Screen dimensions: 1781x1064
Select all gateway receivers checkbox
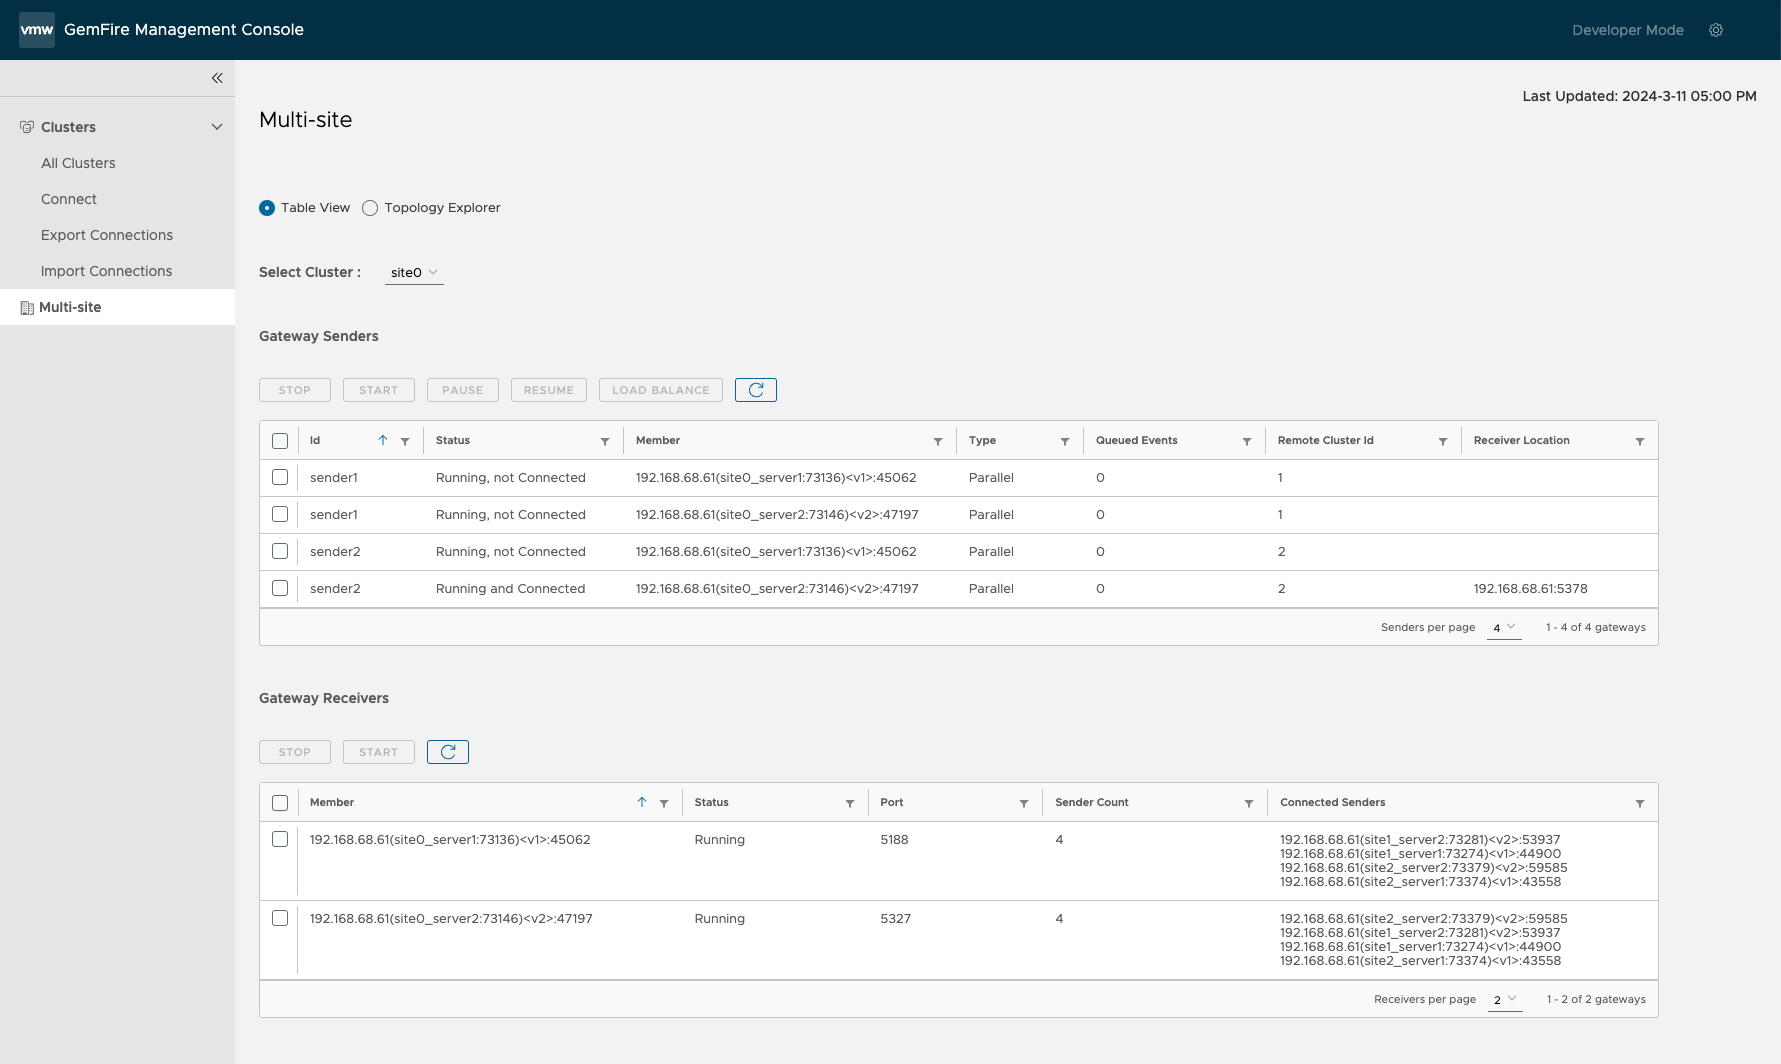280,803
